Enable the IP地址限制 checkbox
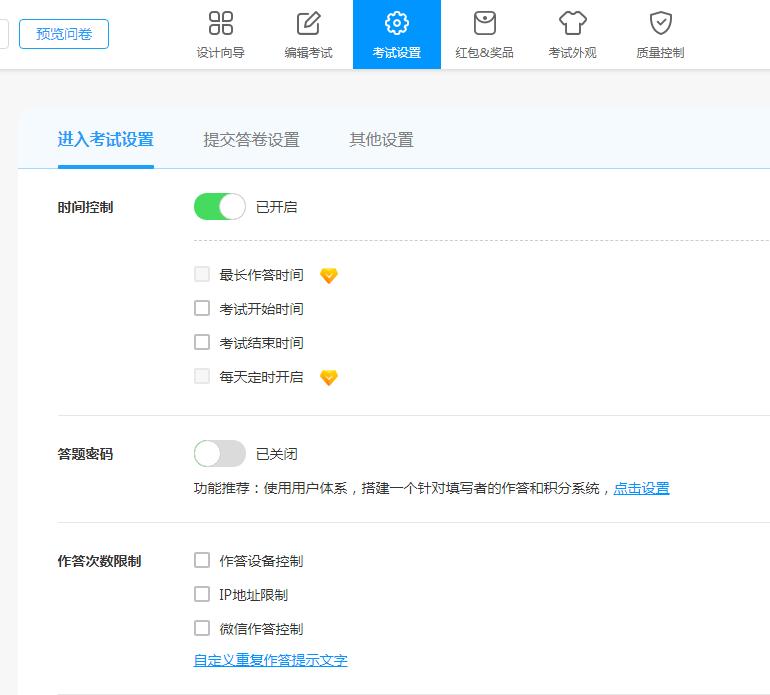Image resolution: width=770 pixels, height=695 pixels. point(202,594)
